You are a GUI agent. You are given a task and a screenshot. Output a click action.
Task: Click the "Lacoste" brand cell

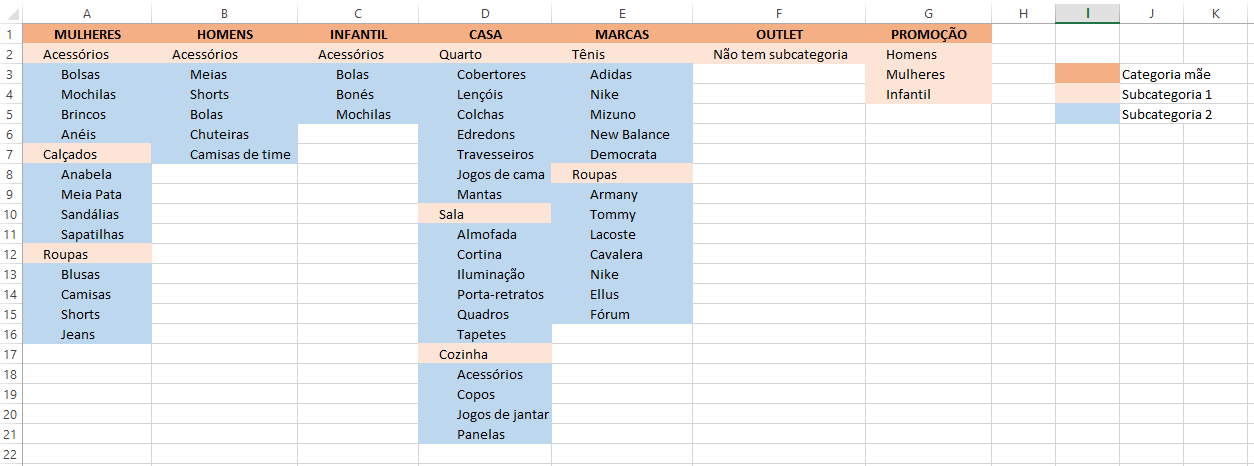click(x=612, y=234)
